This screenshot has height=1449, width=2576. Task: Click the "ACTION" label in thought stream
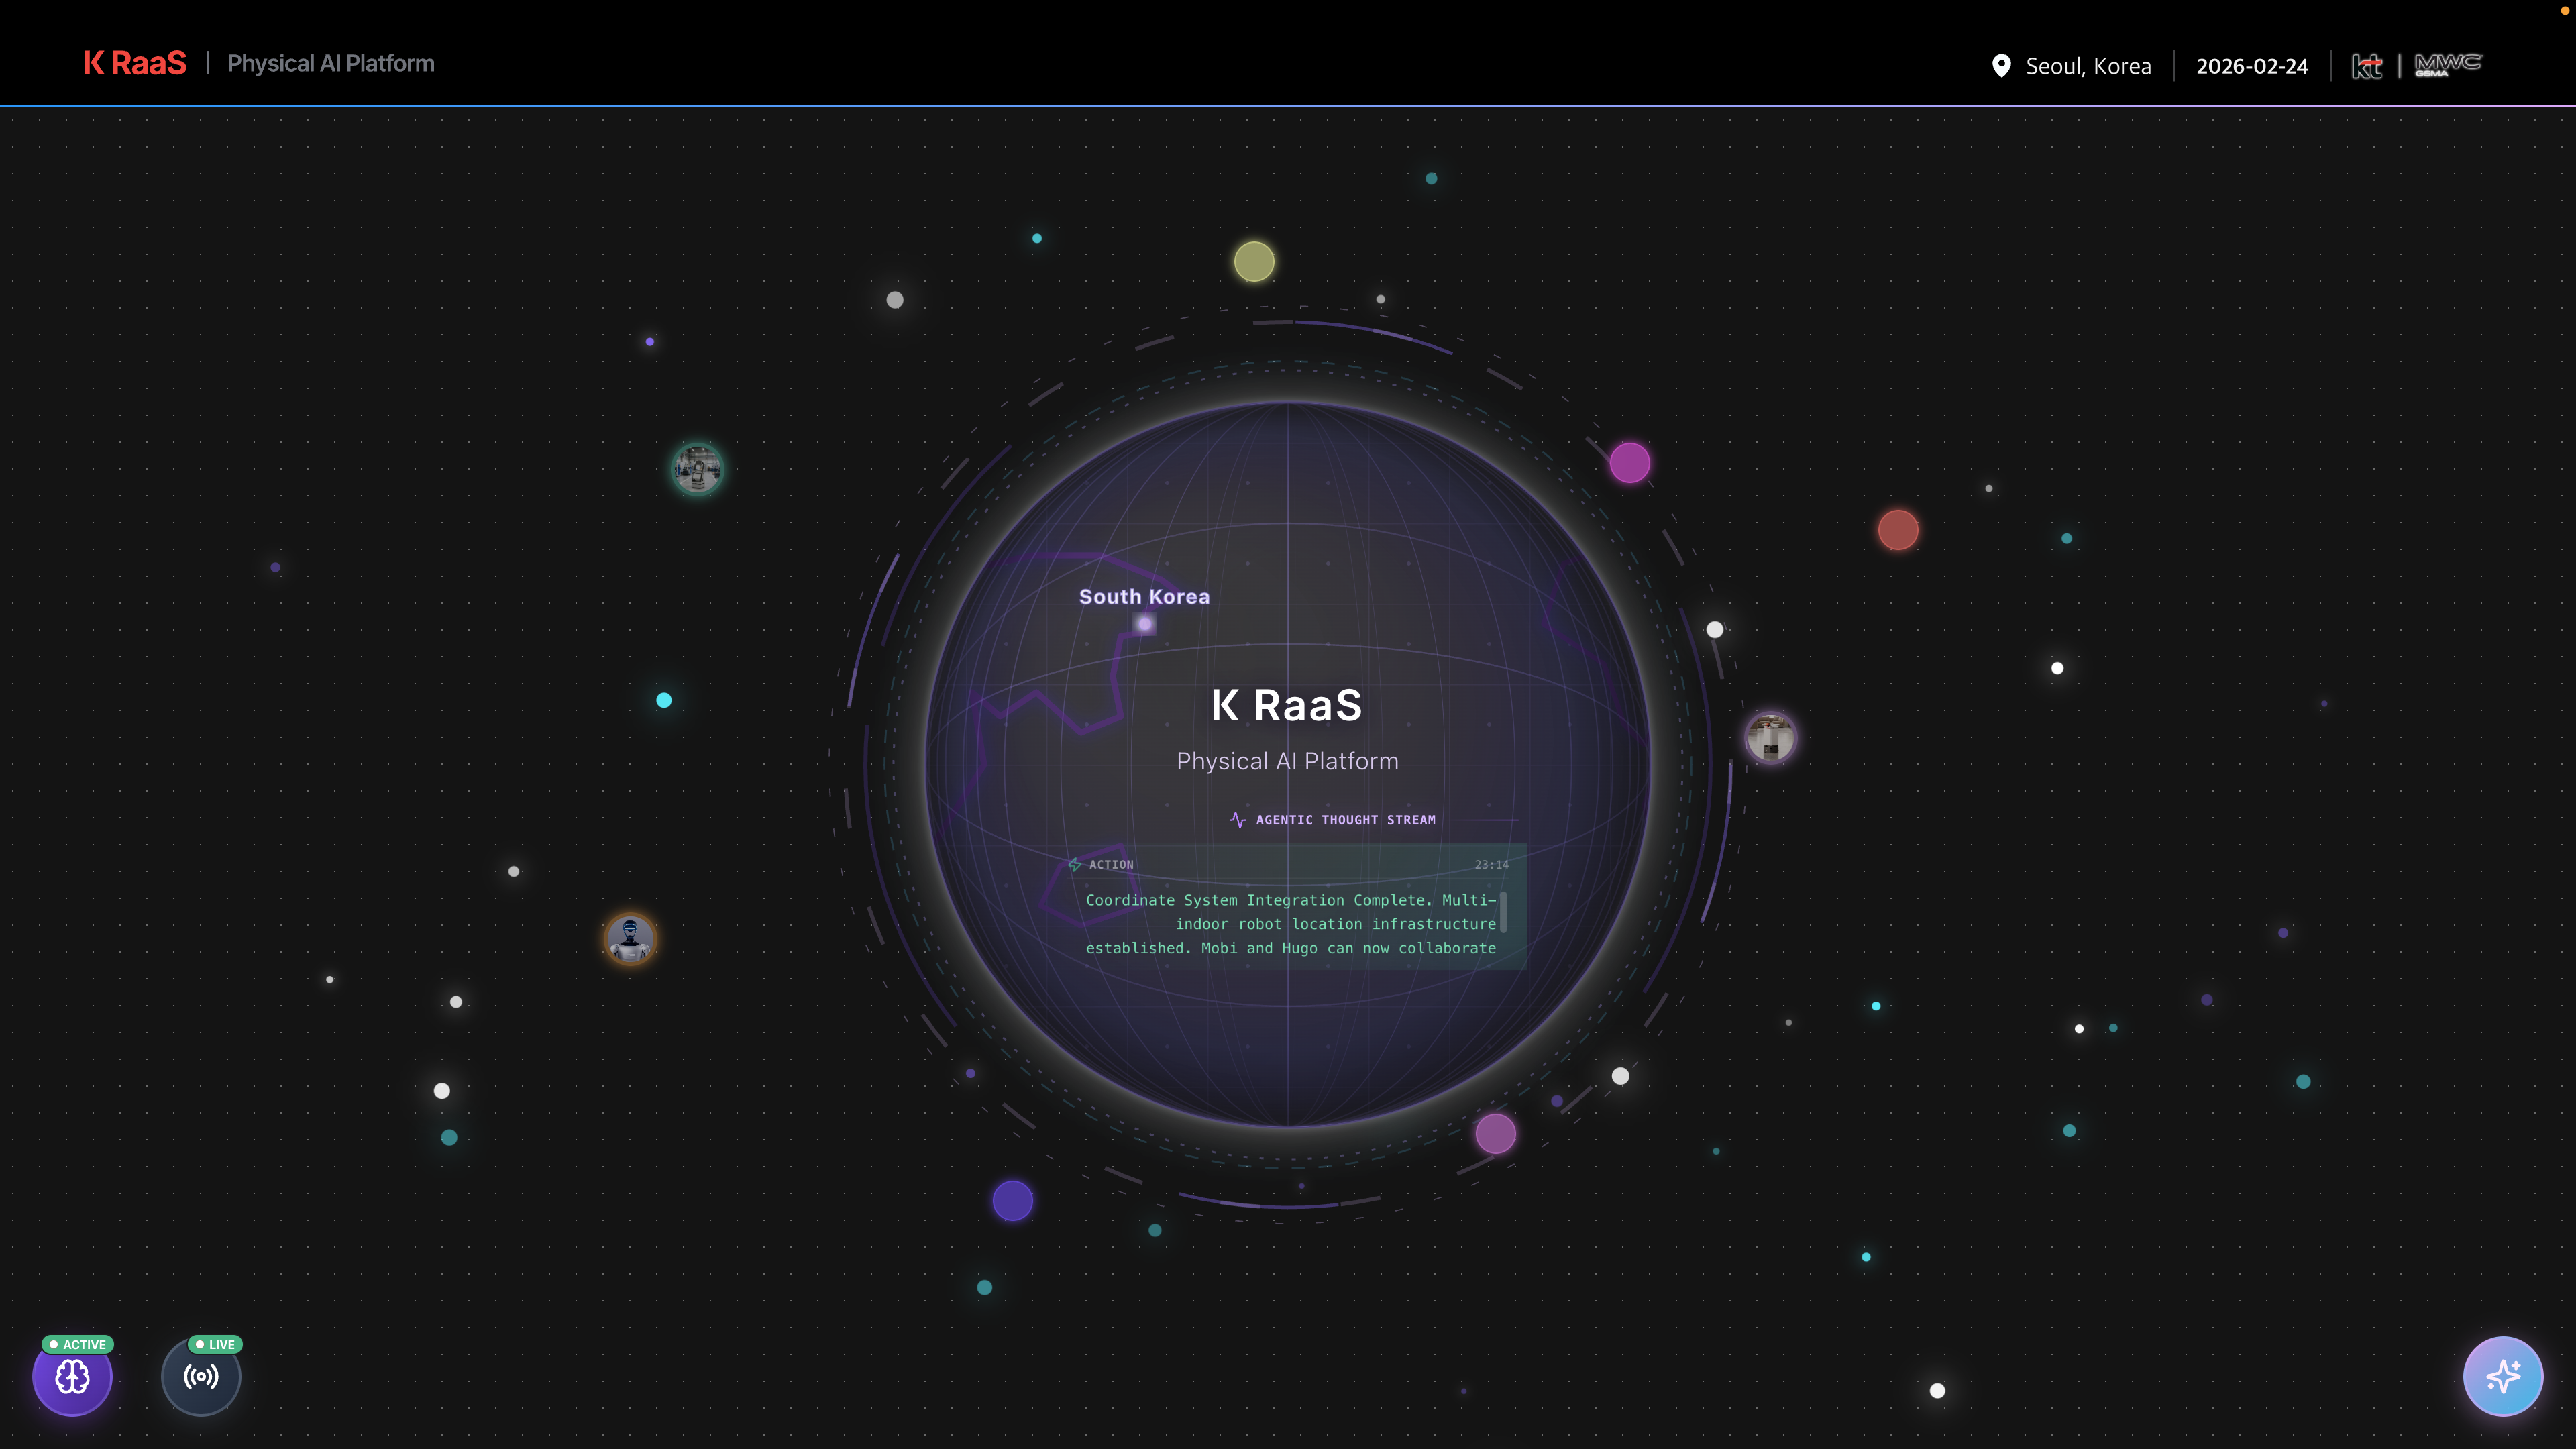pos(1111,865)
